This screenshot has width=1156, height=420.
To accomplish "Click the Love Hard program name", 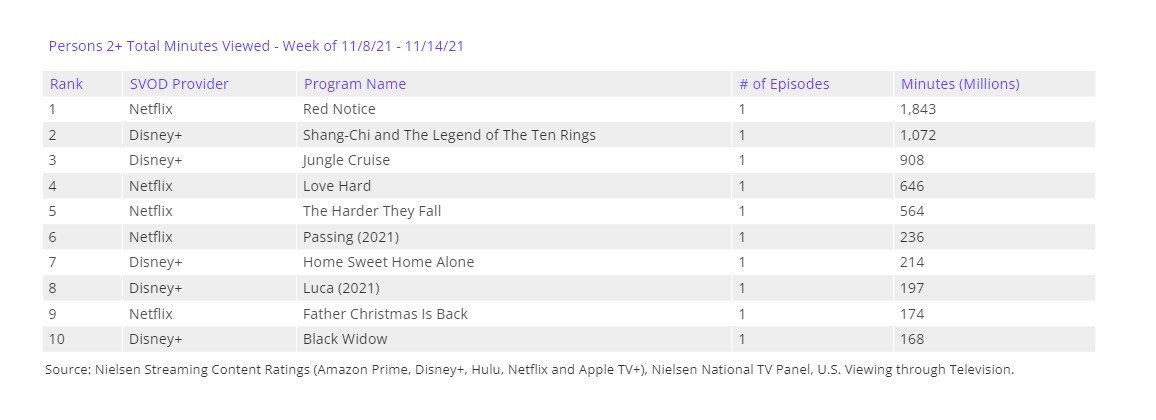I will [337, 186].
